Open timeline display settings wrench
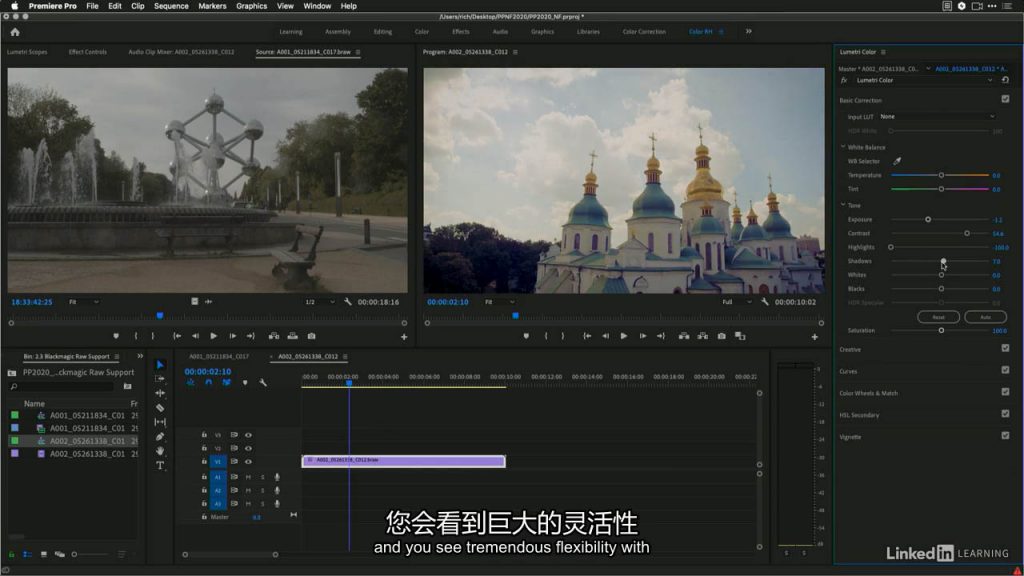The width and height of the screenshot is (1024, 576). pos(263,383)
